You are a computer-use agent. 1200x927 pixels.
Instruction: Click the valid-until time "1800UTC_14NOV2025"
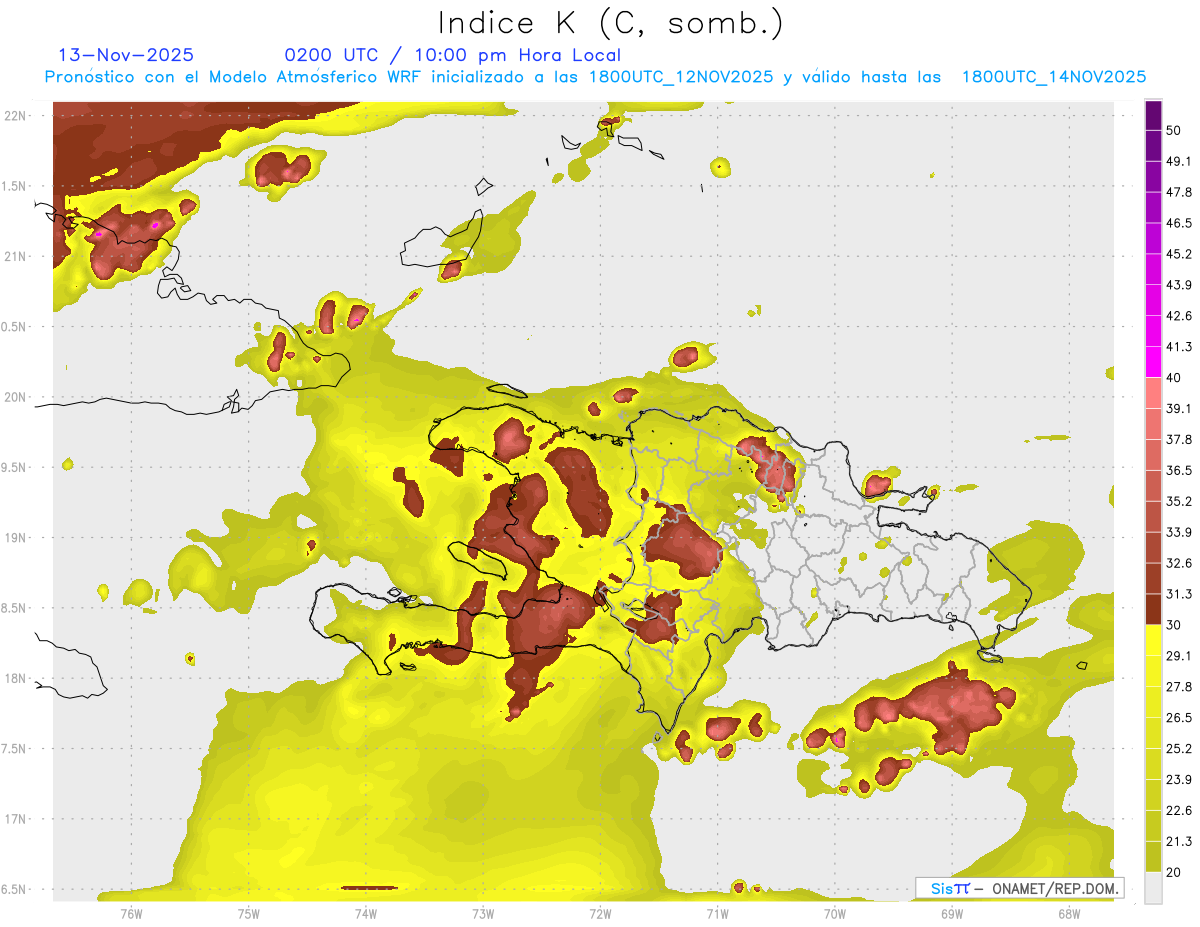point(1053,77)
